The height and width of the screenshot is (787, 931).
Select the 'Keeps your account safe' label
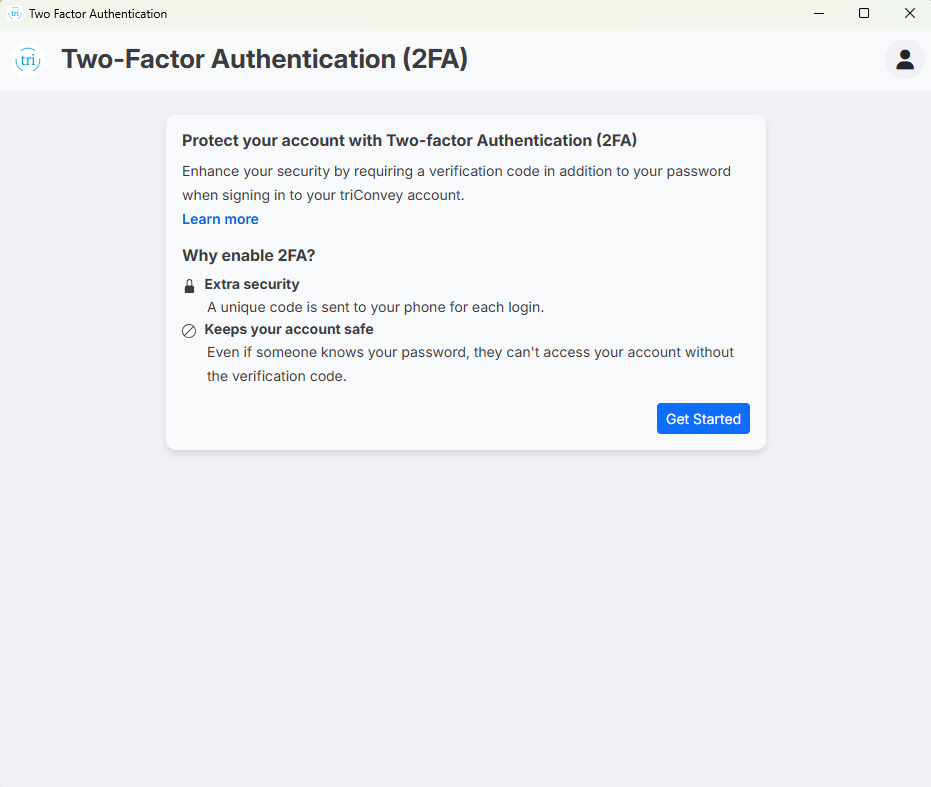click(x=289, y=329)
